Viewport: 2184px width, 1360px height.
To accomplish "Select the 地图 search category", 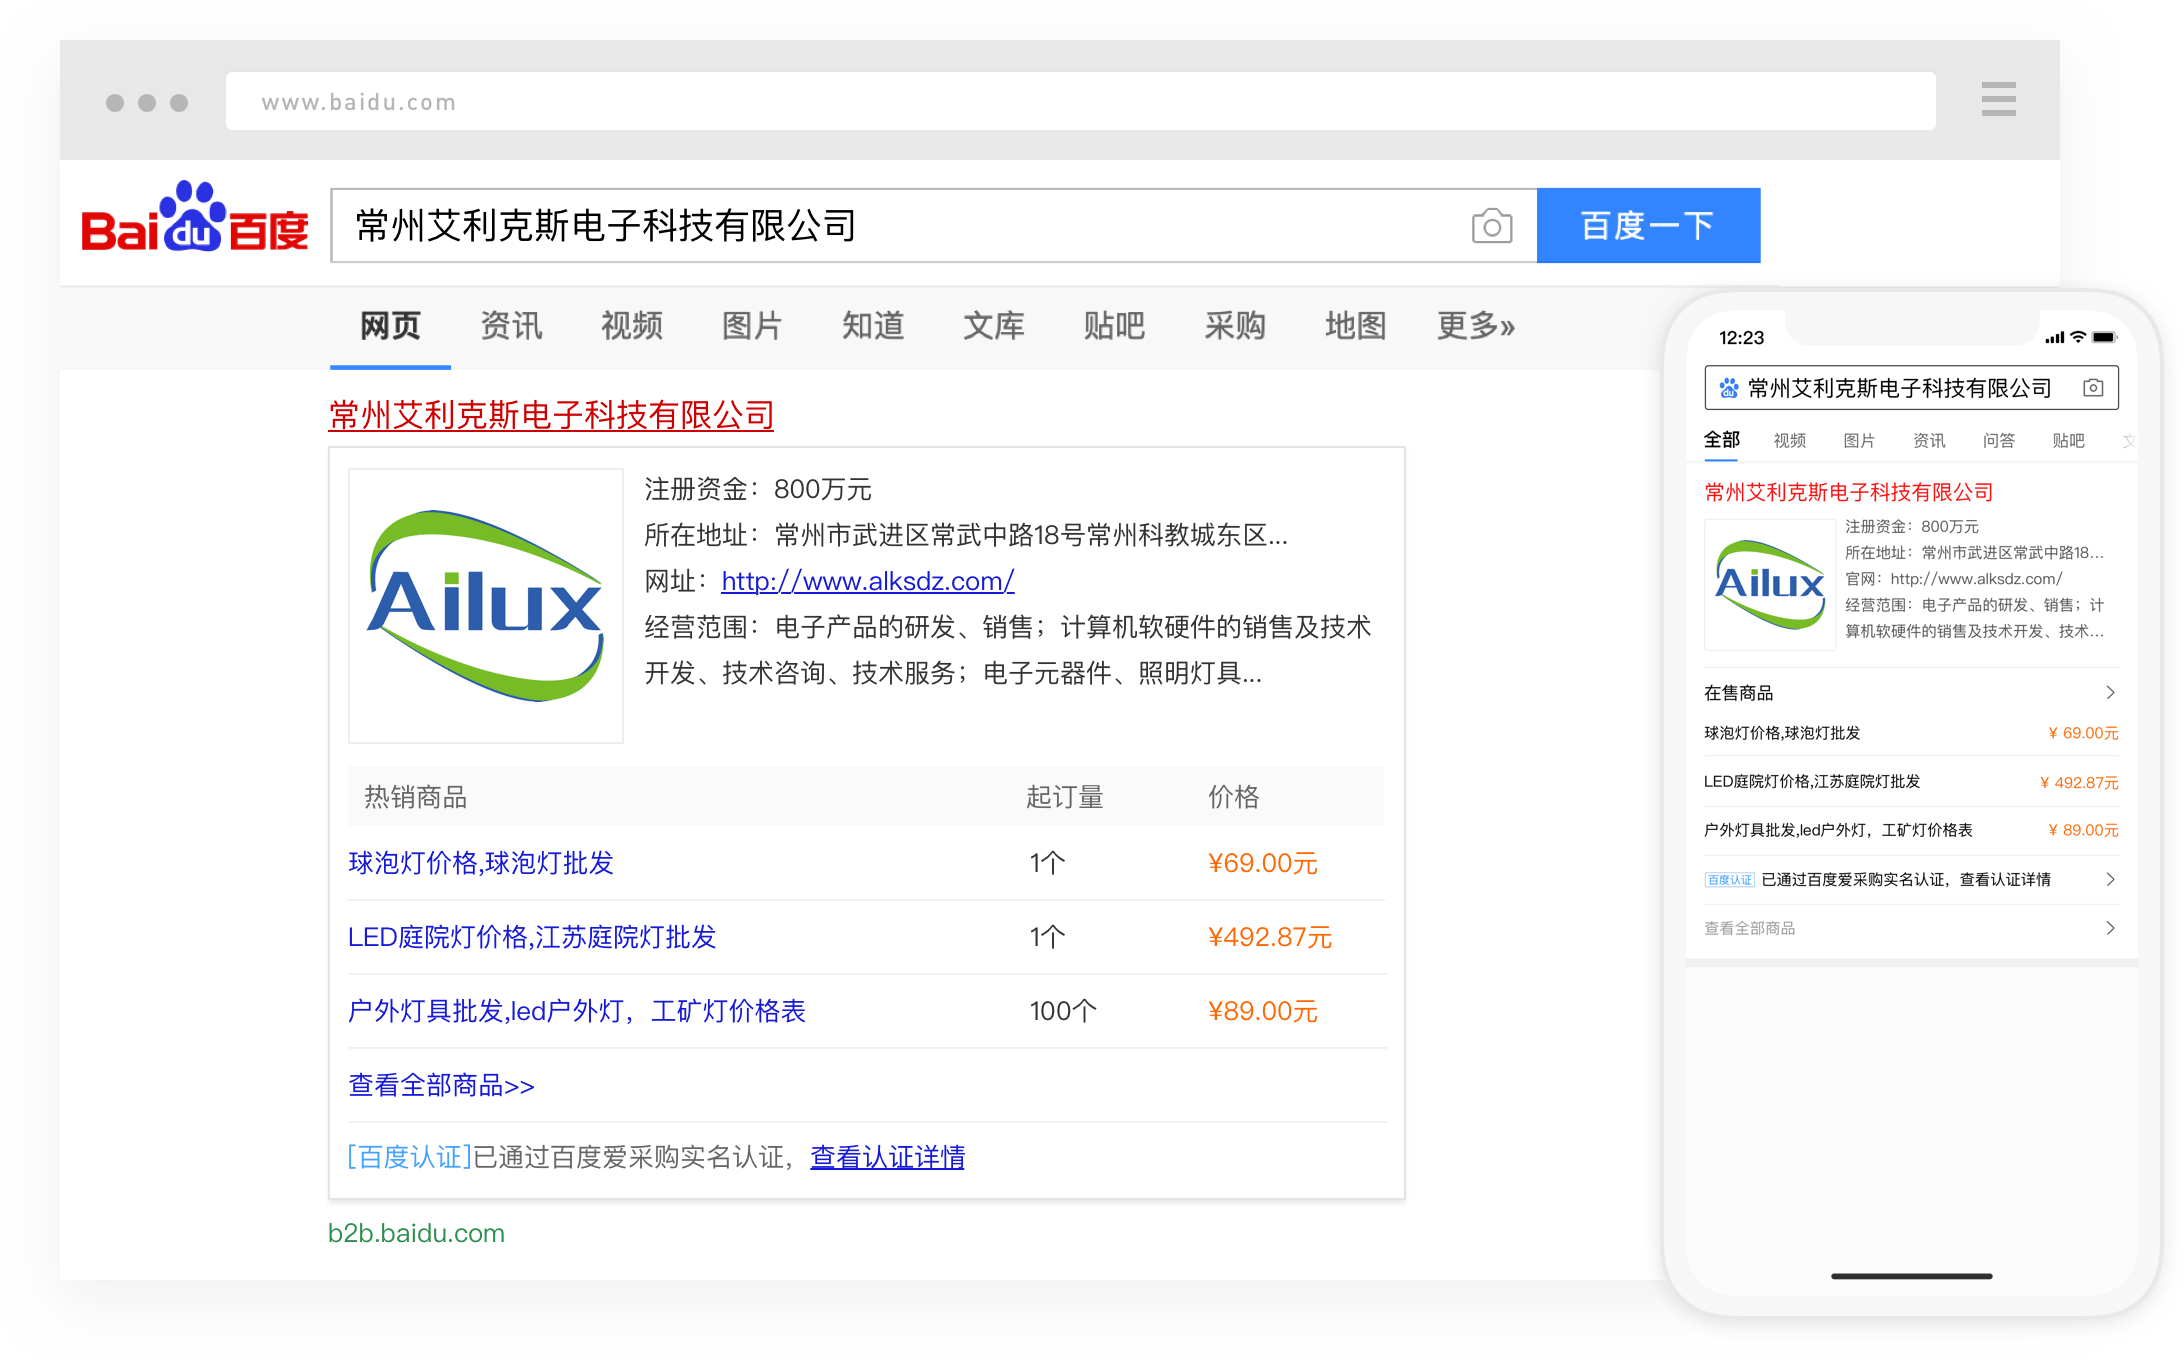I will 1355,326.
